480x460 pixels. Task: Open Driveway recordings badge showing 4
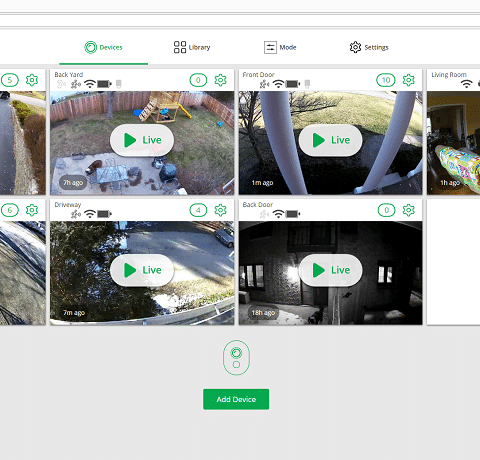click(198, 210)
